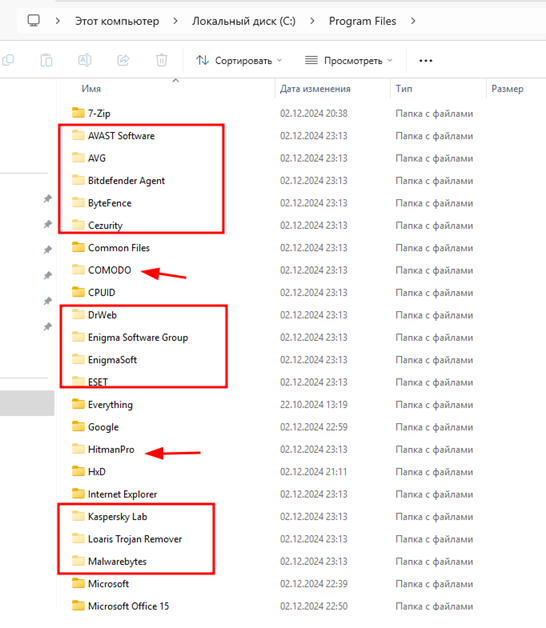Click the Copy toolbar icon
The image size is (546, 628).
[8, 60]
